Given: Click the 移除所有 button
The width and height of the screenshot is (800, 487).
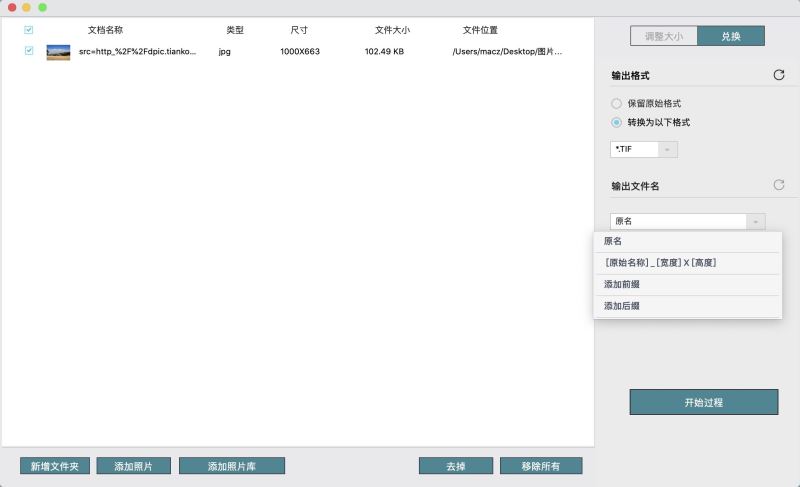Looking at the screenshot, I should click(541, 466).
